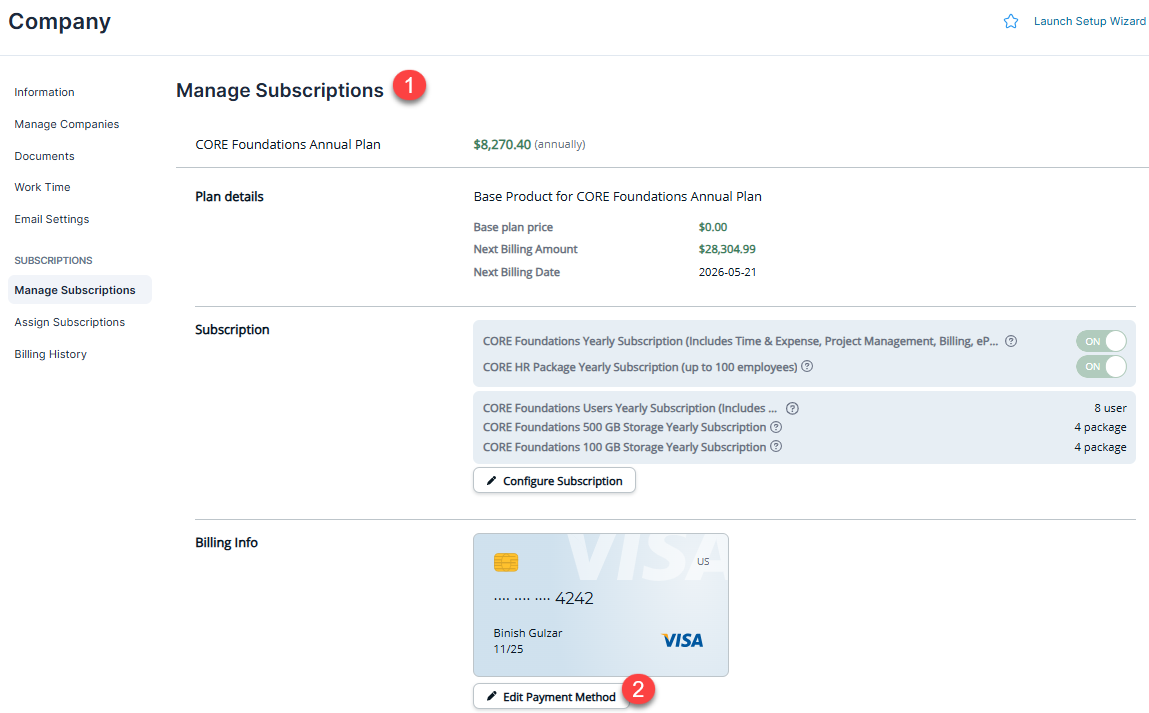Select Manage Subscriptions in the sidebar
The height and width of the screenshot is (713, 1149).
(x=80, y=290)
